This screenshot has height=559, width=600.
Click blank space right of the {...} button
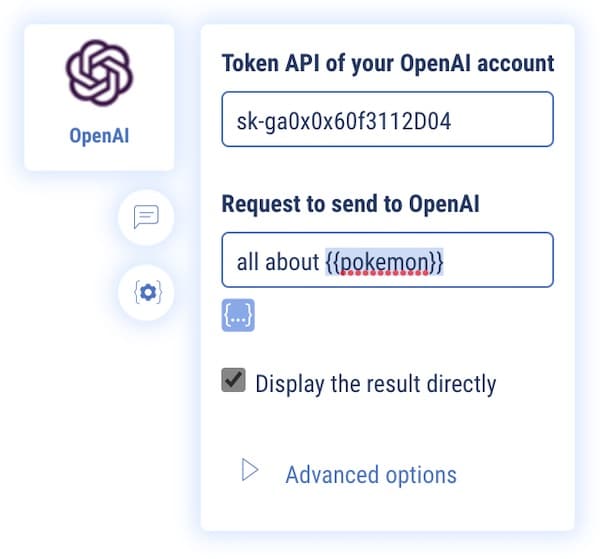(x=400, y=316)
